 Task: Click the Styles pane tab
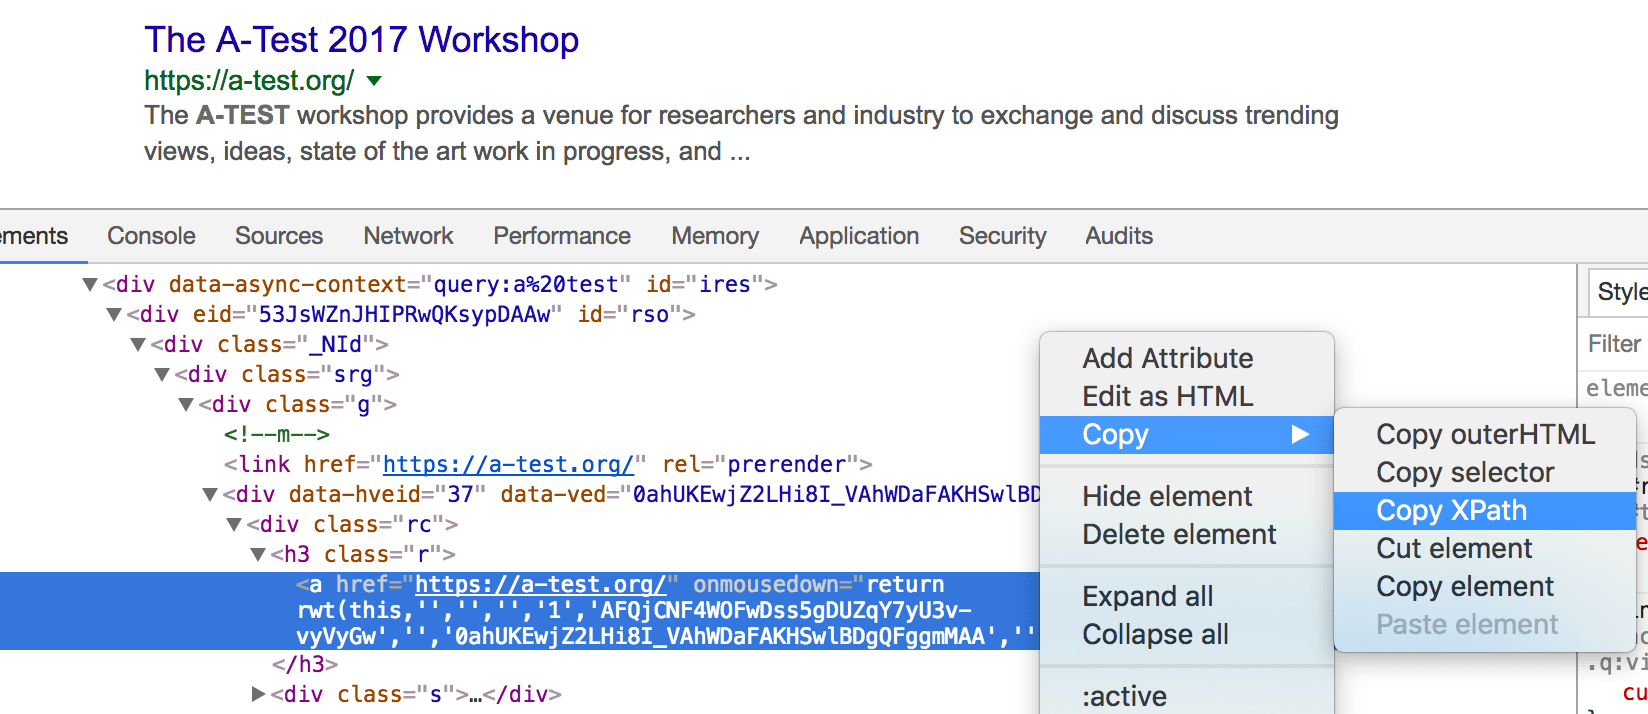click(x=1621, y=292)
